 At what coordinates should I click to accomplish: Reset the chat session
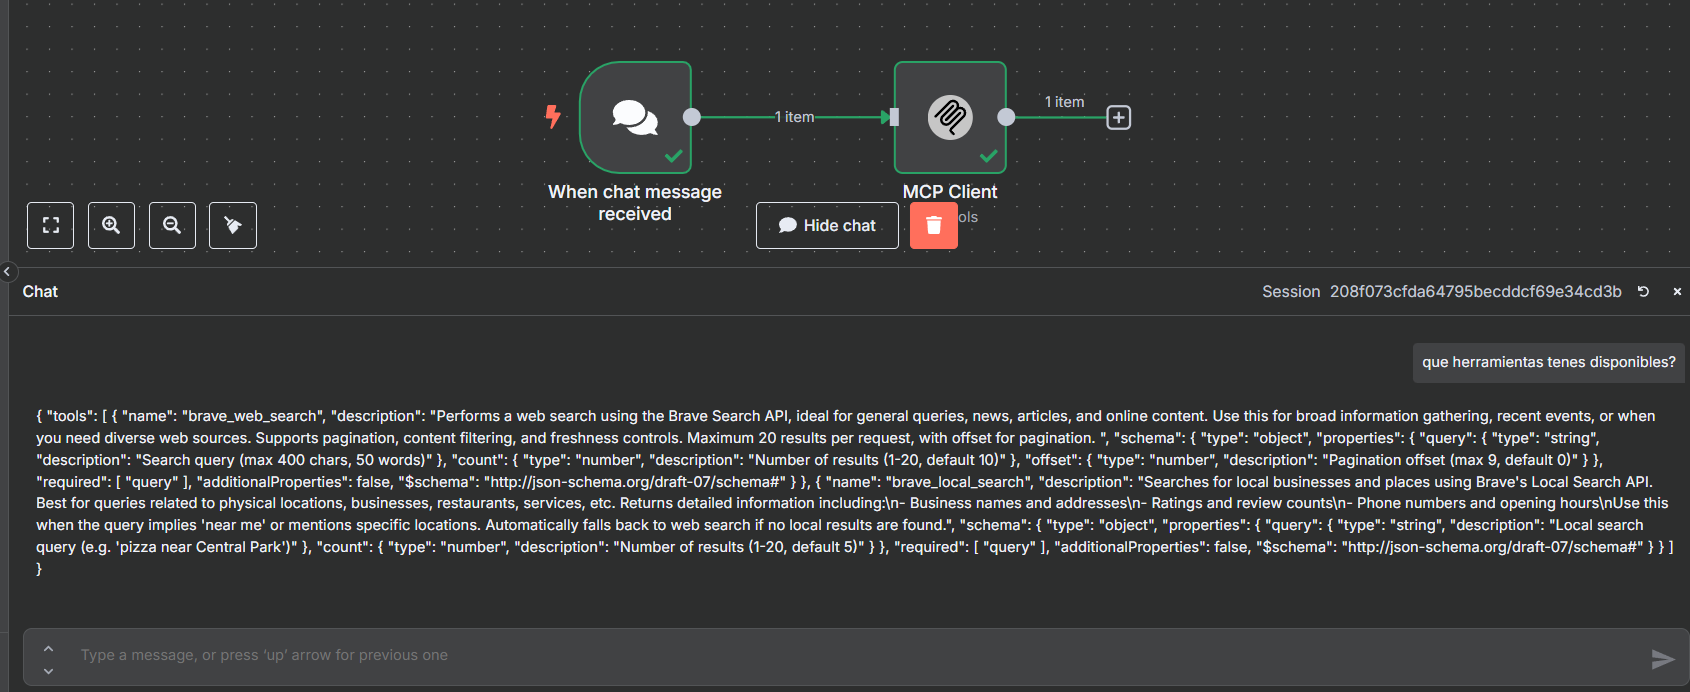[1643, 292]
